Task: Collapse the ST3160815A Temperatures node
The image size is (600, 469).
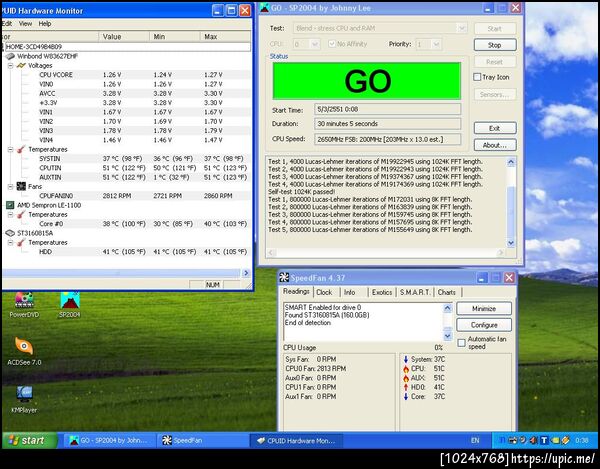Action: (x=11, y=243)
